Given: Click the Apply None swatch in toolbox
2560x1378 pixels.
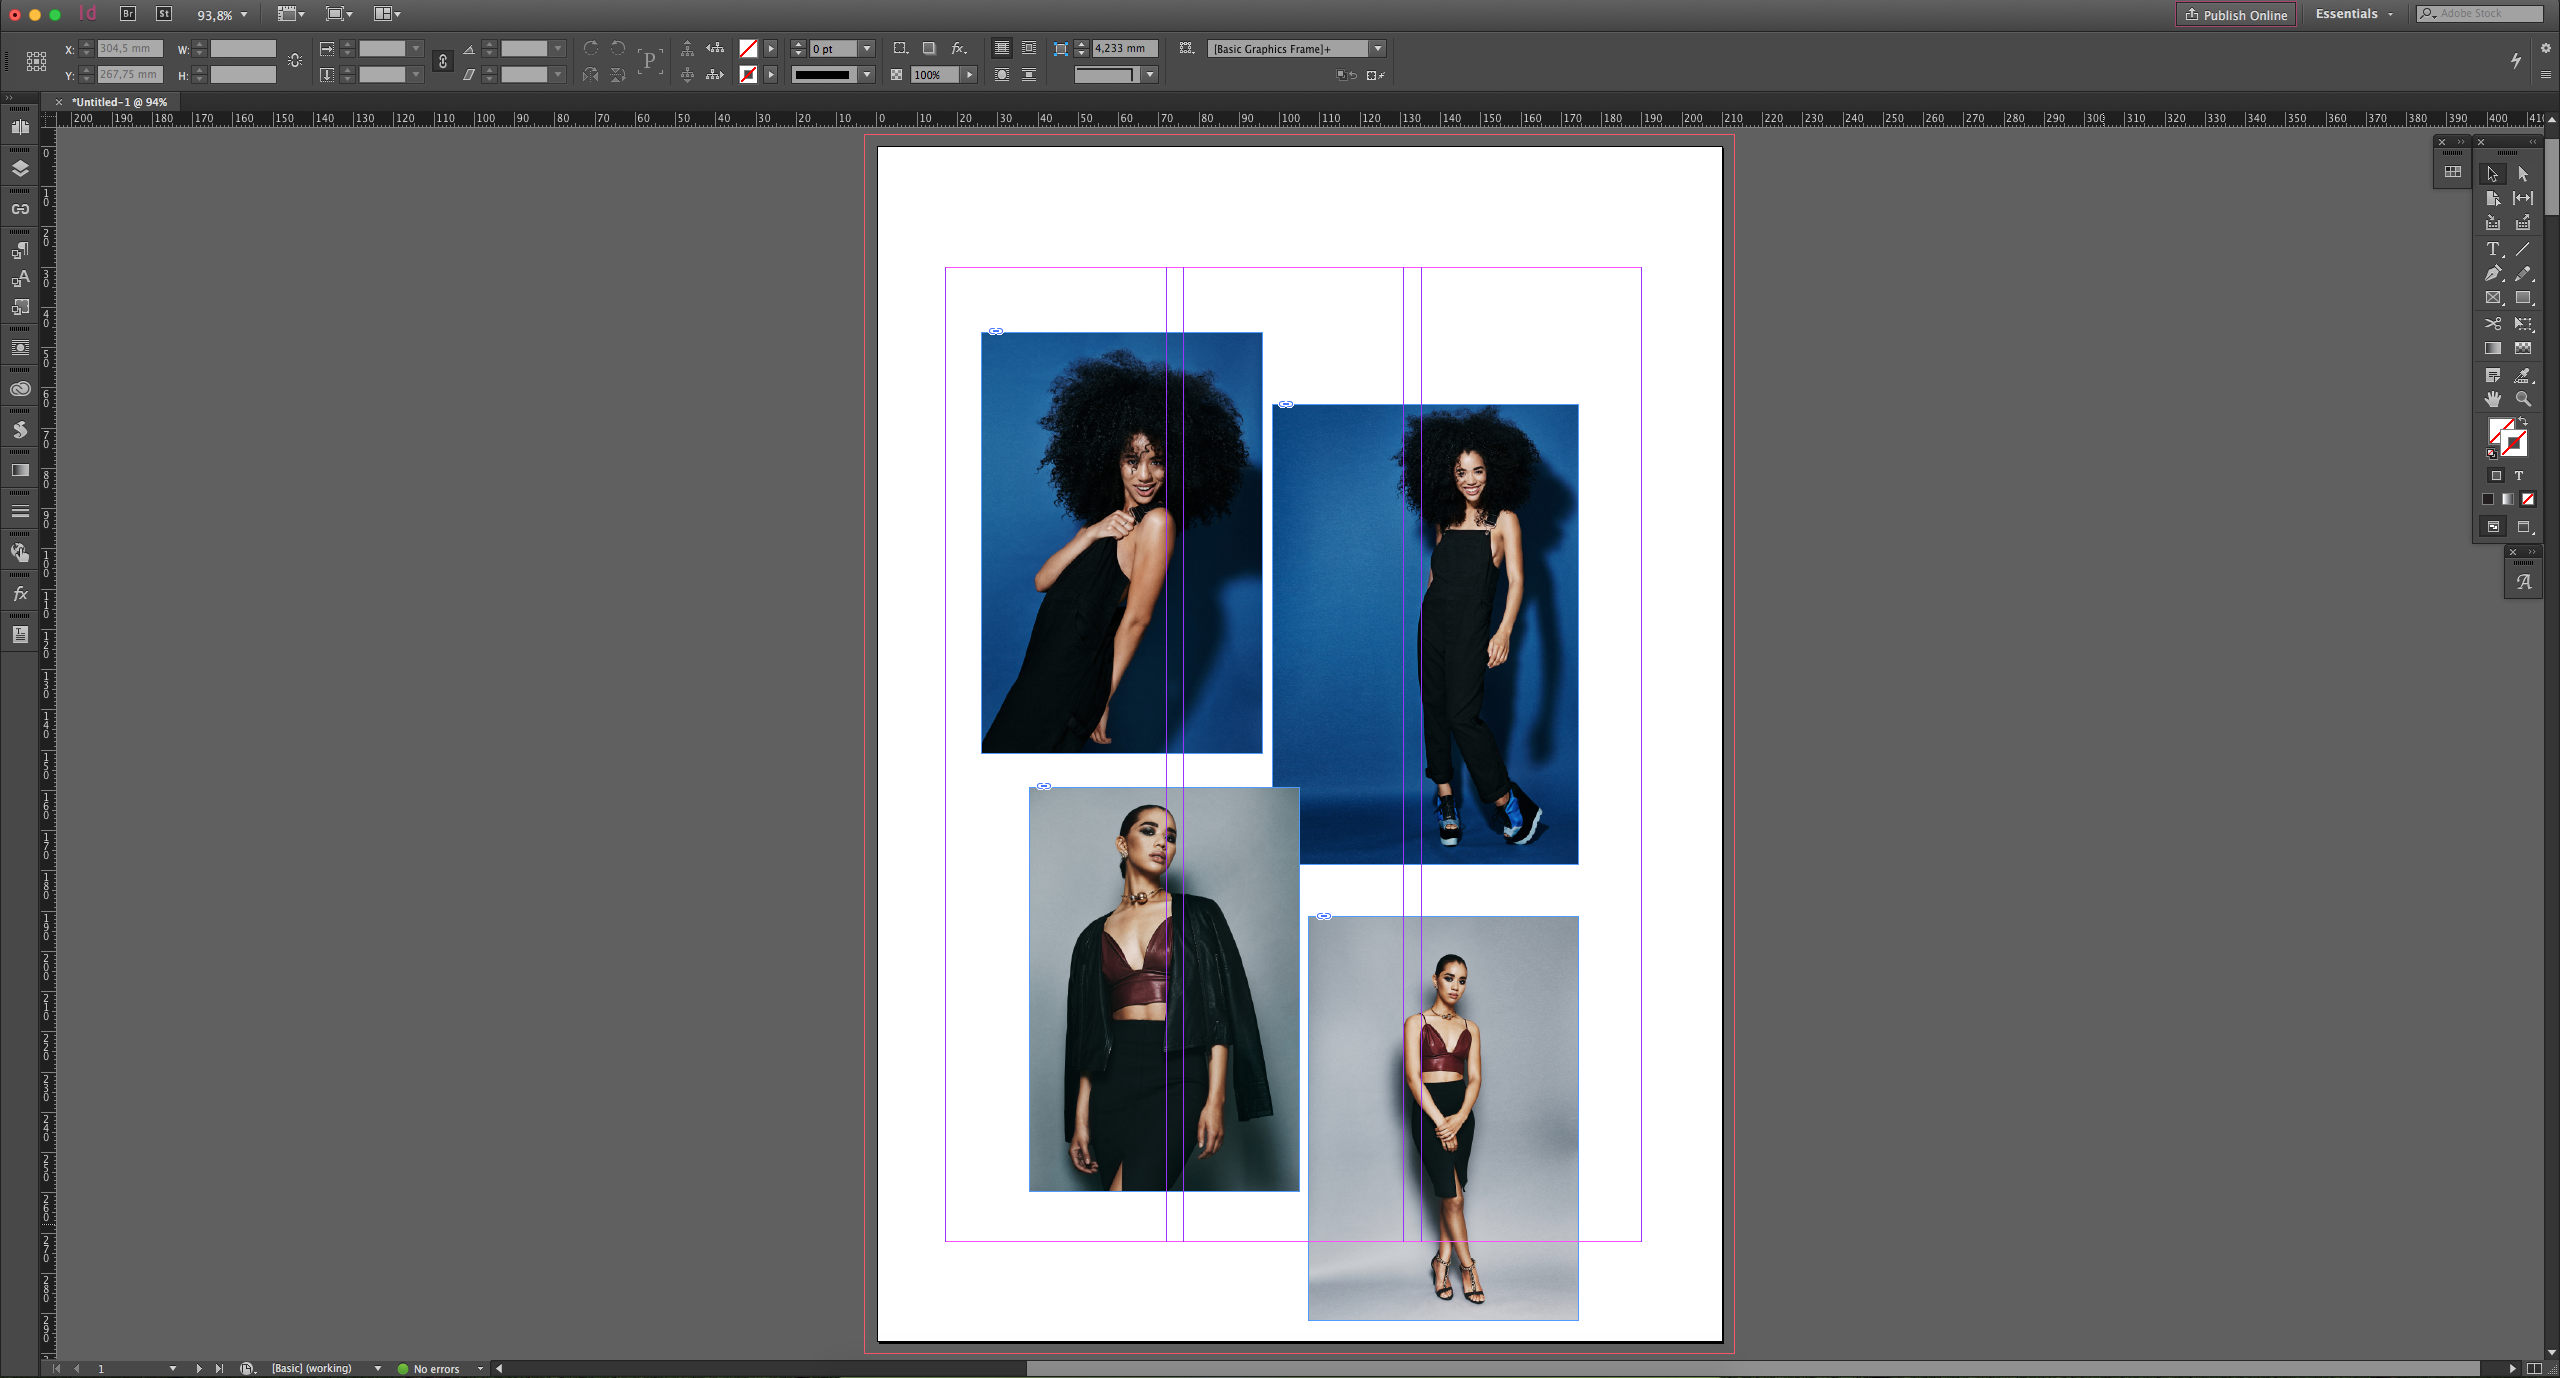Looking at the screenshot, I should 2528,499.
